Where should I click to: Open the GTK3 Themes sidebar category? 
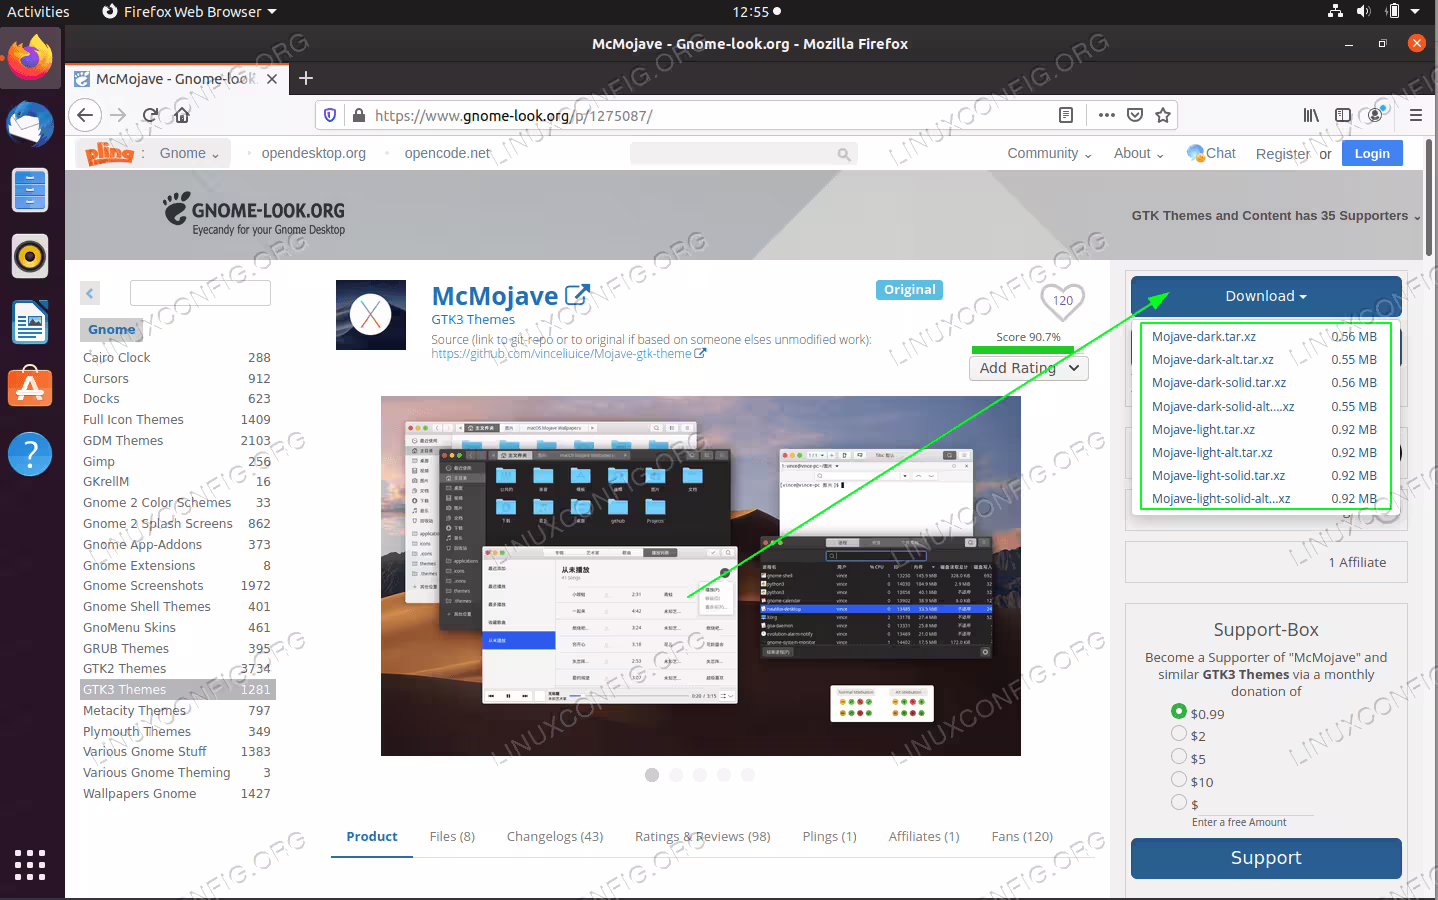tap(177, 690)
